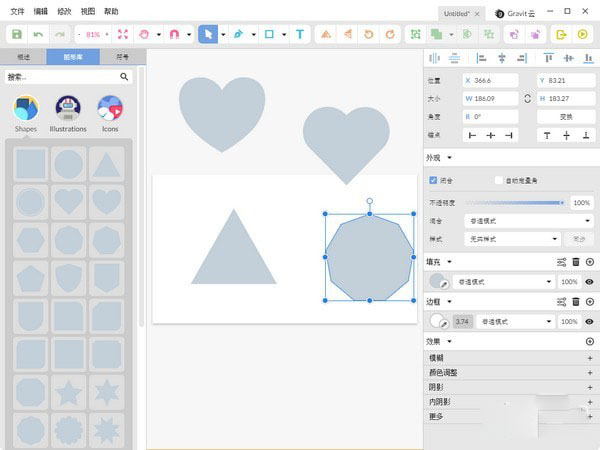
Task: Open the 文件 menu
Action: coord(16,10)
